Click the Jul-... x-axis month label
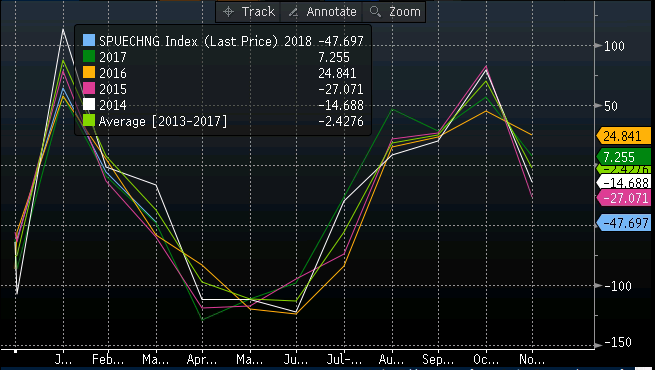 point(344,359)
